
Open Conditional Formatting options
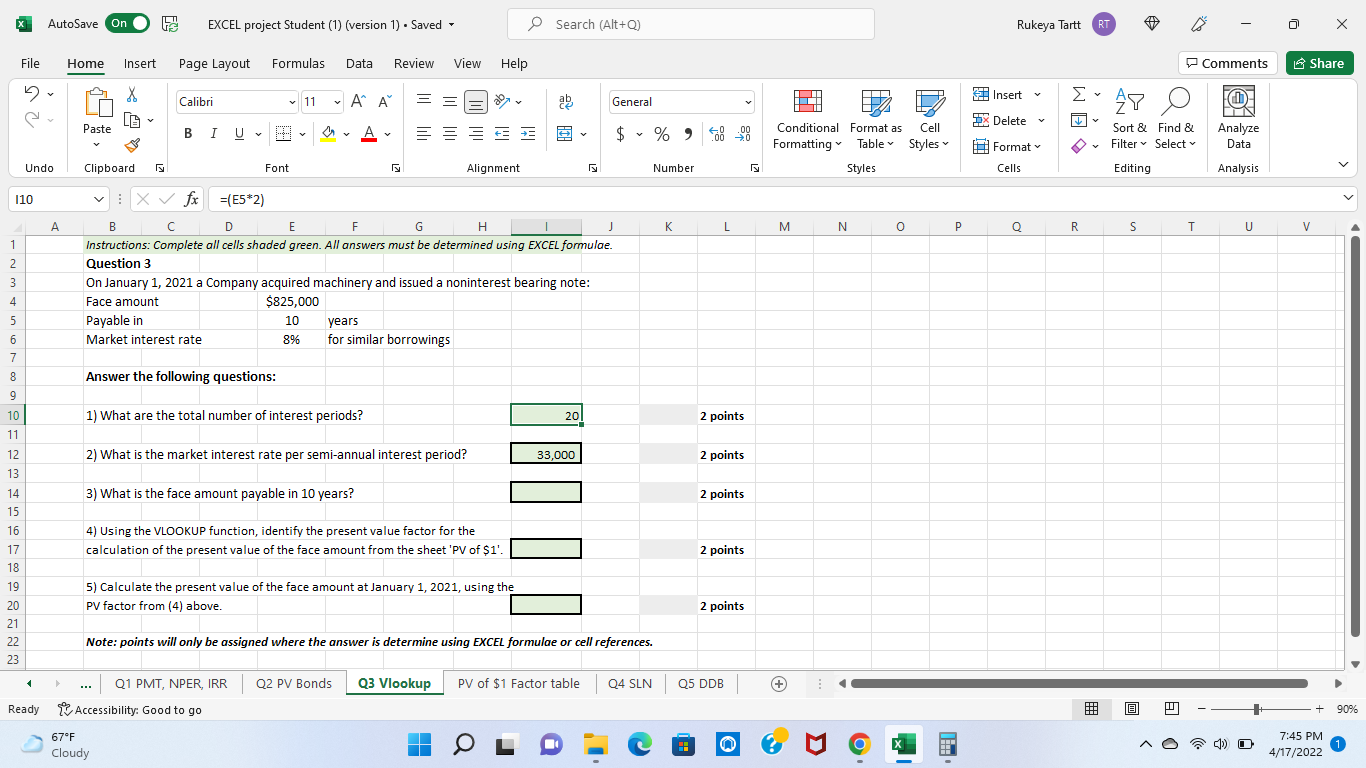click(x=806, y=120)
